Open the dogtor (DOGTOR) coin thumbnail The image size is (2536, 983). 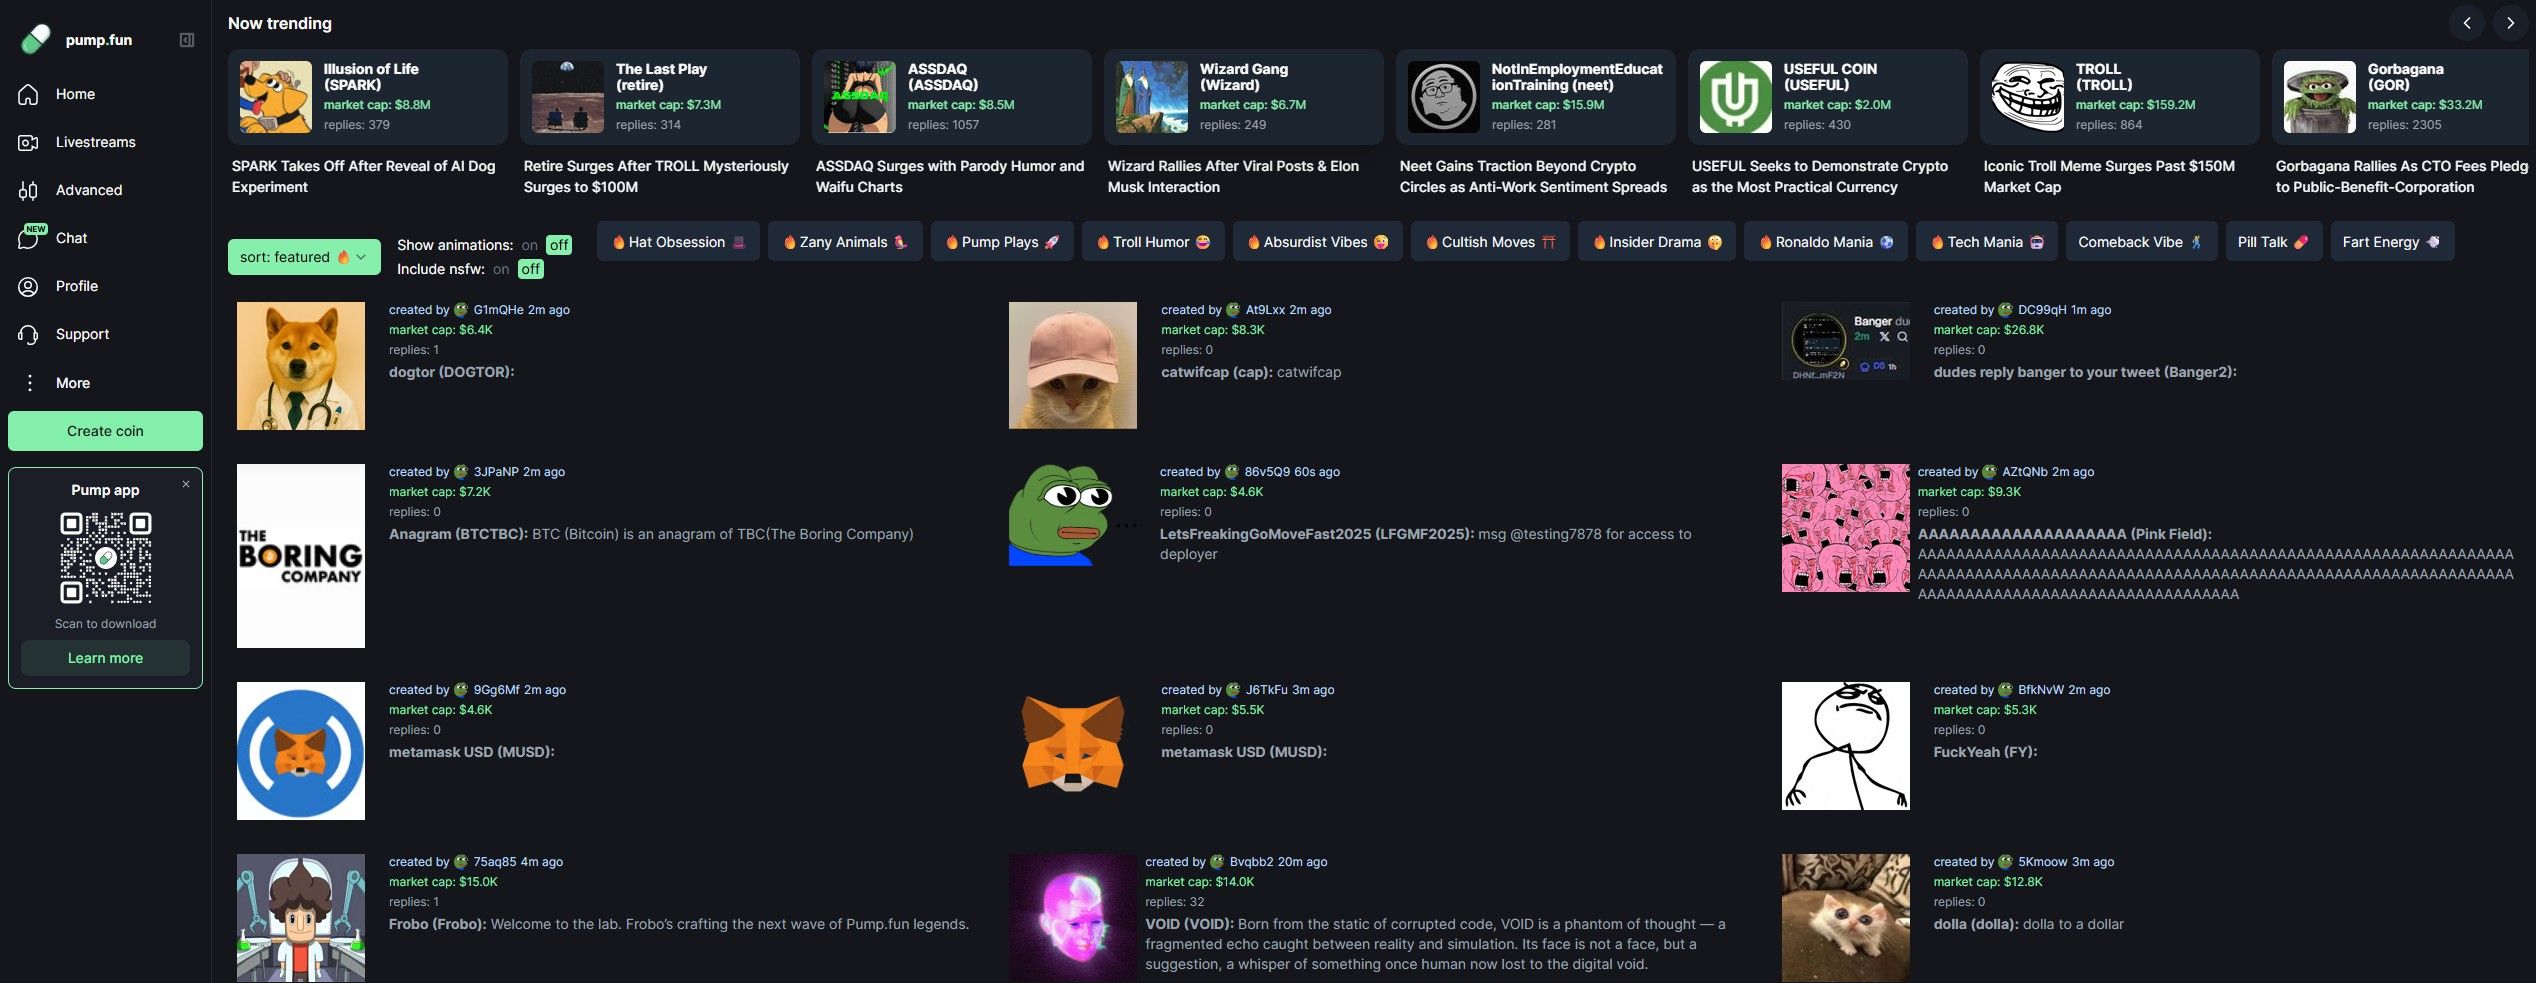[301, 366]
